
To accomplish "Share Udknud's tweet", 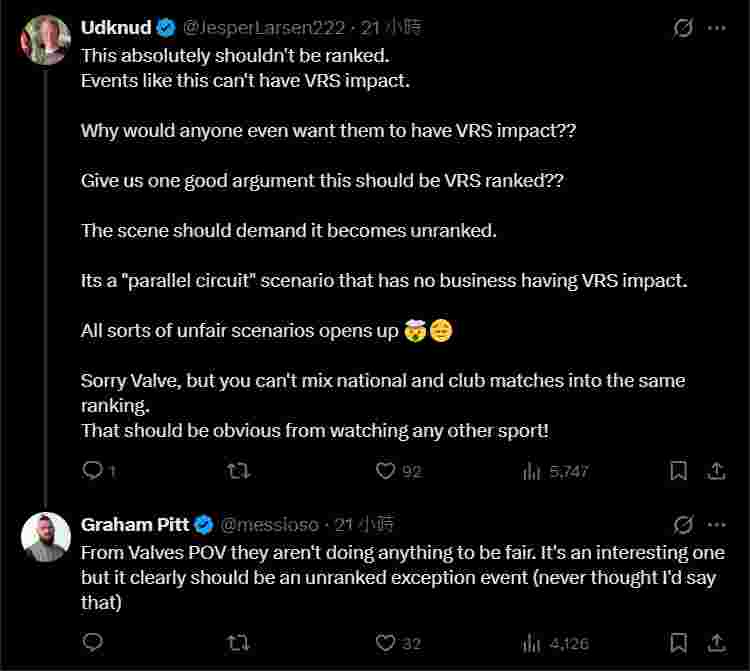I will click(x=716, y=470).
